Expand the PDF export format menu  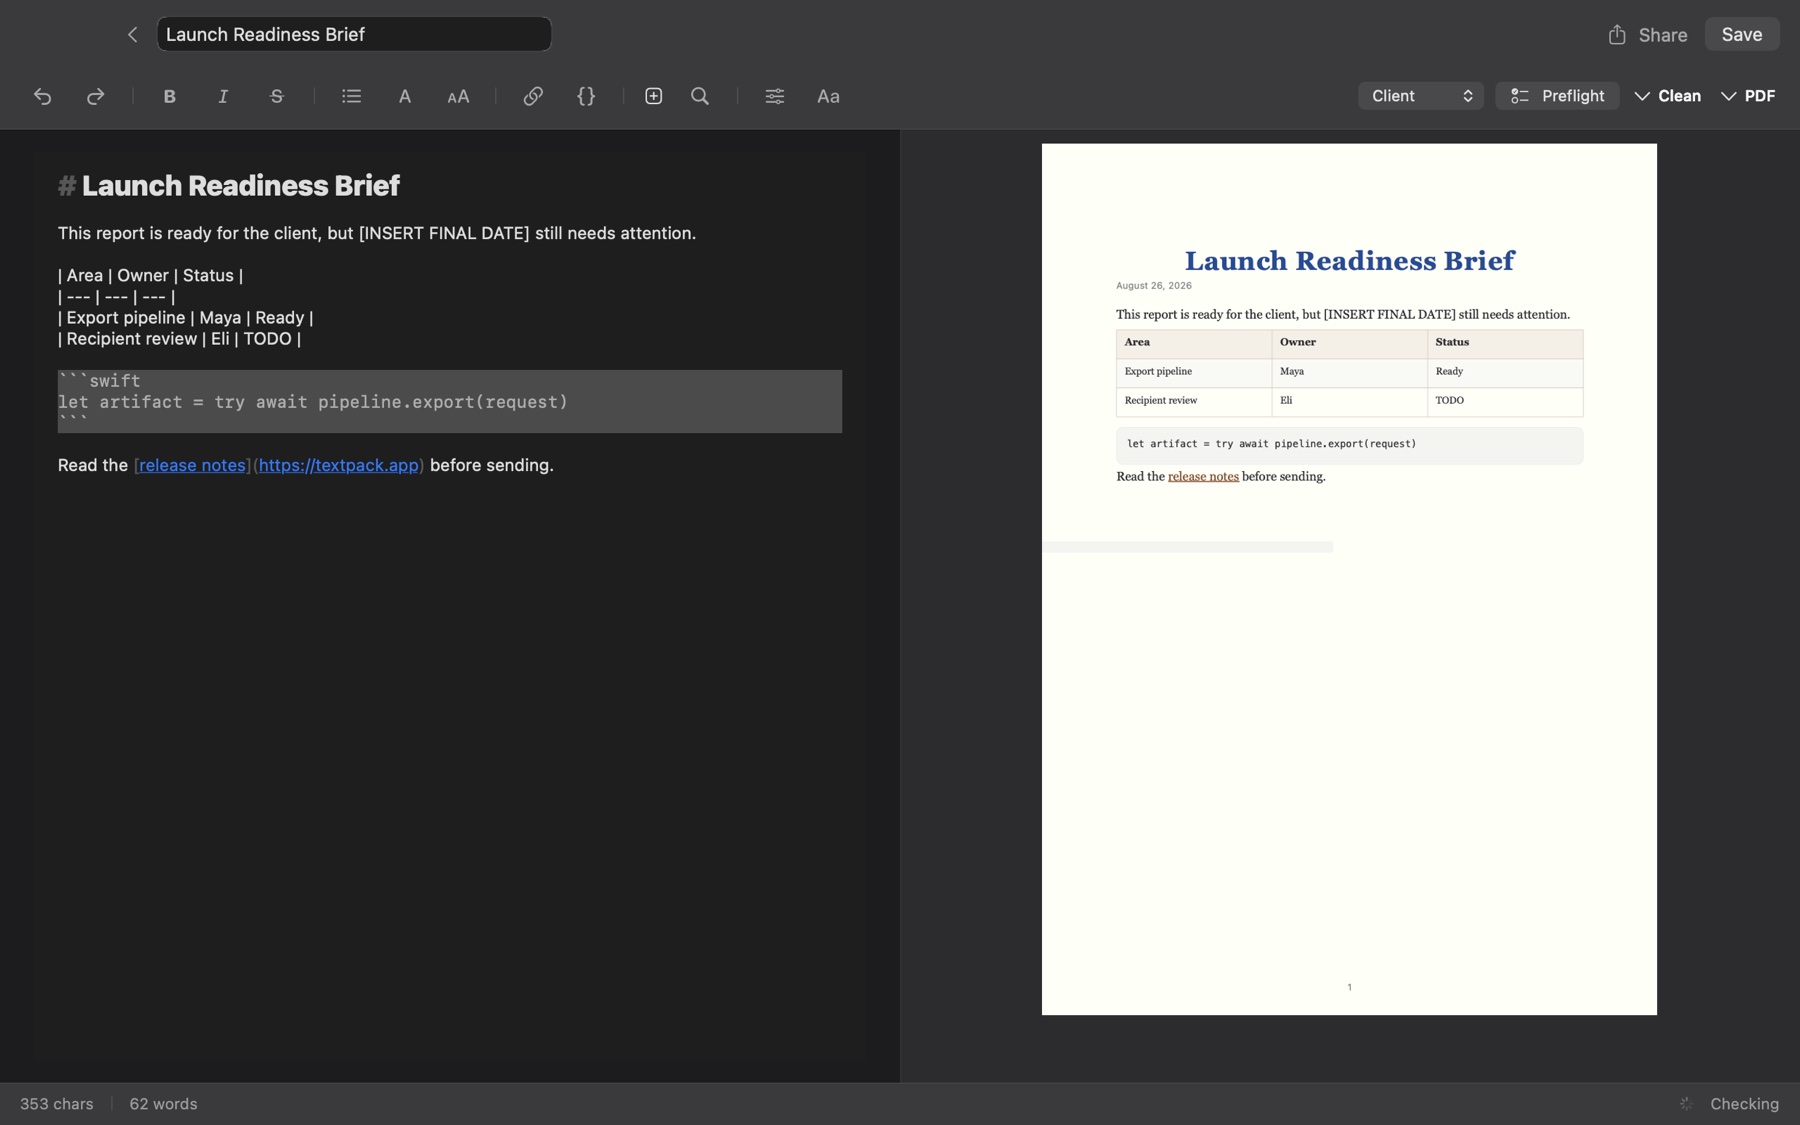pos(1748,96)
